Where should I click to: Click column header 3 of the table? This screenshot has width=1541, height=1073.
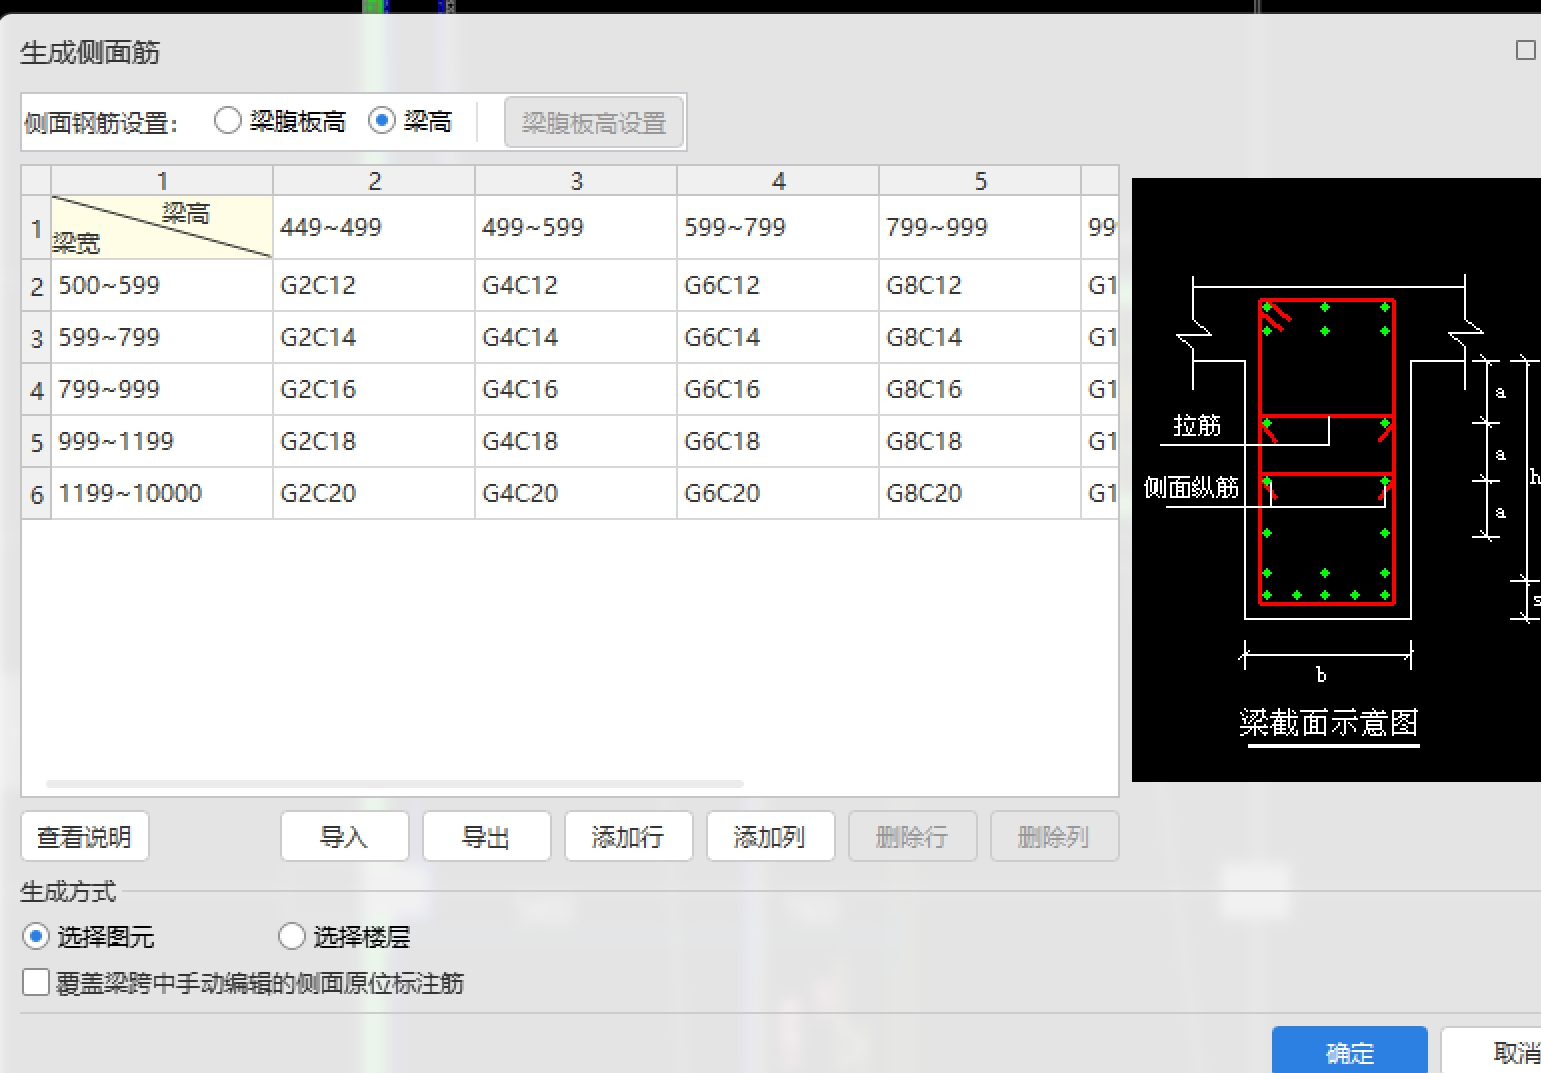click(x=576, y=180)
